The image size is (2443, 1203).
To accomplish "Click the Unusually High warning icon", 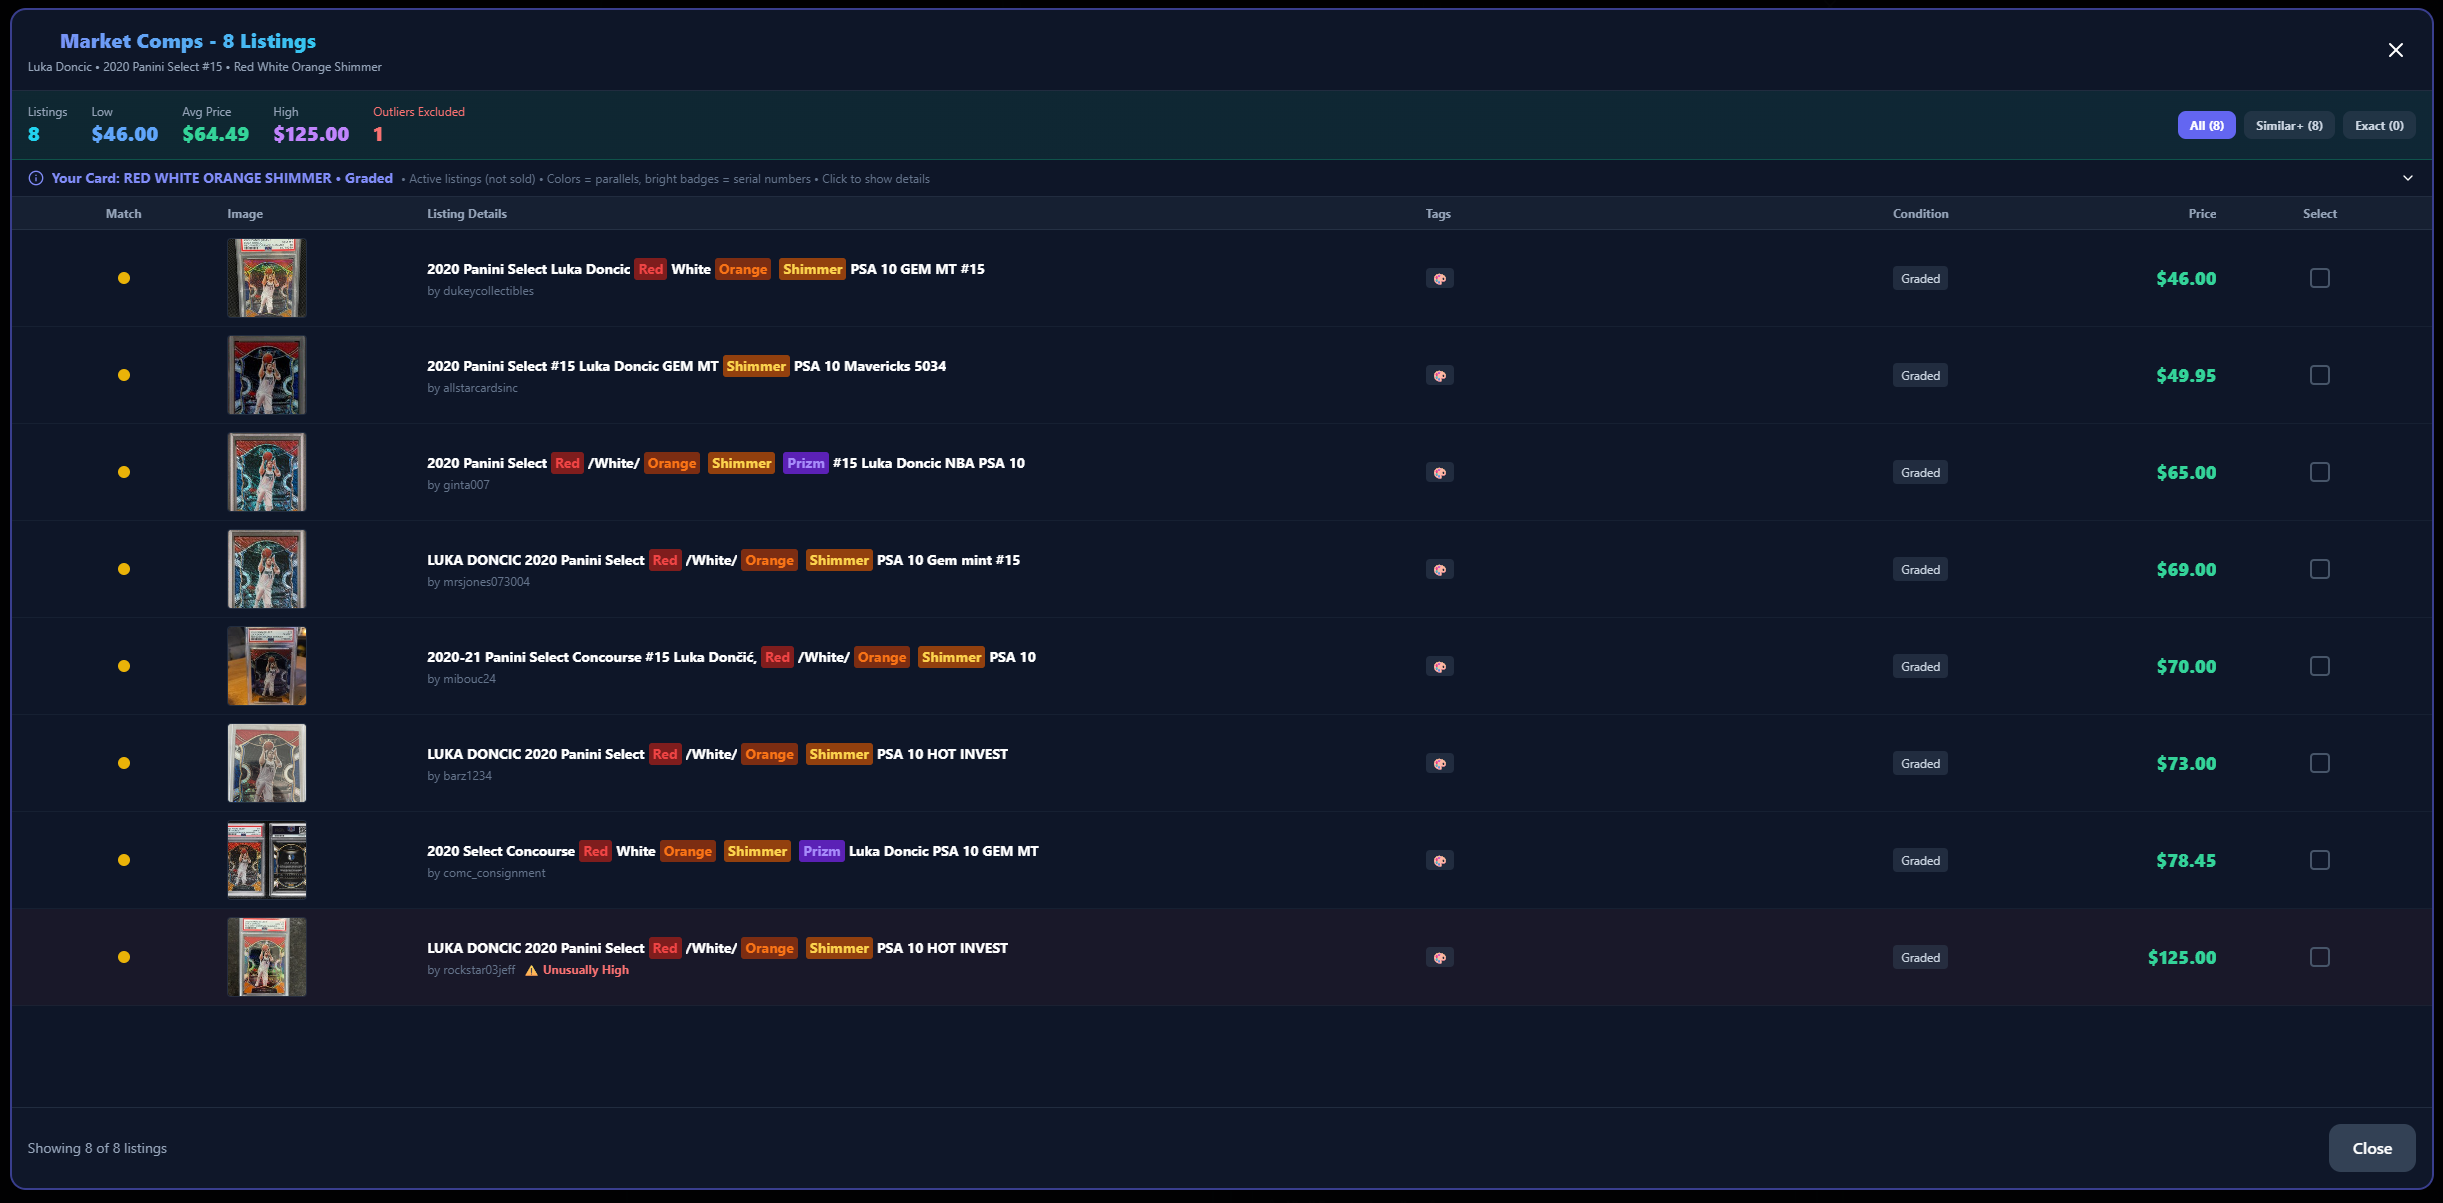I will pos(532,970).
